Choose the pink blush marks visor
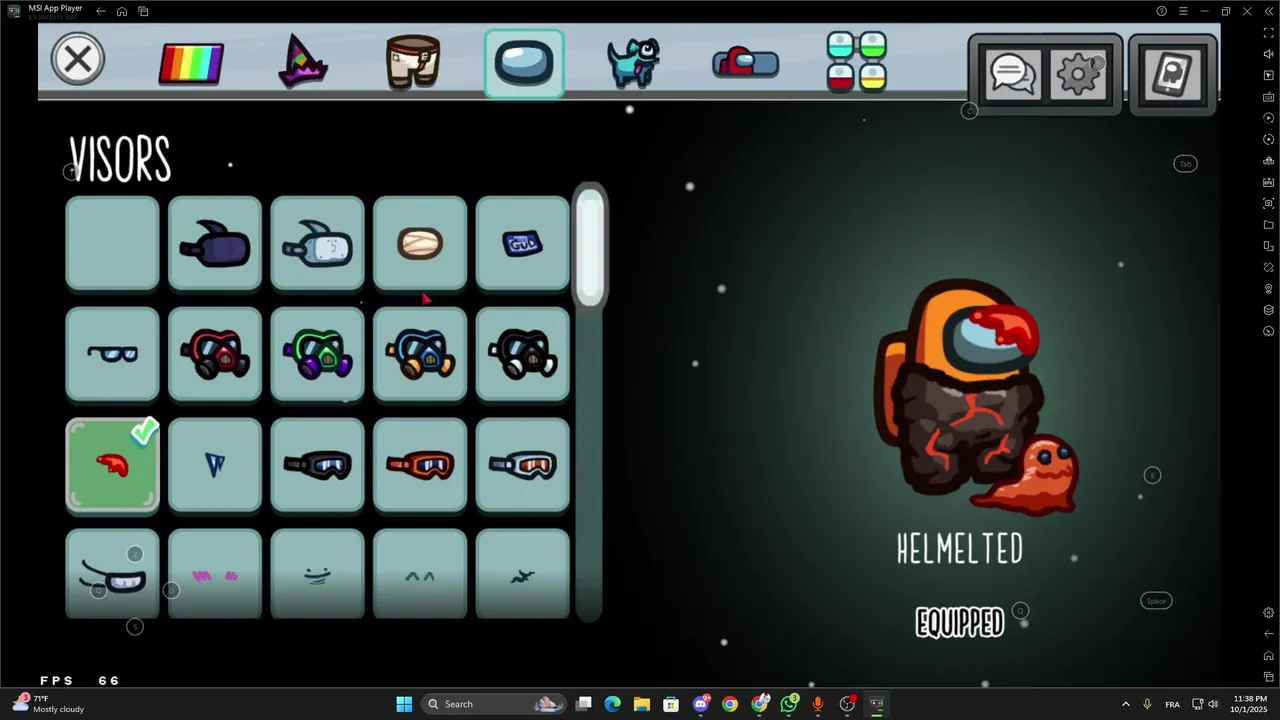Screen dimensions: 1280x720 click(215, 574)
